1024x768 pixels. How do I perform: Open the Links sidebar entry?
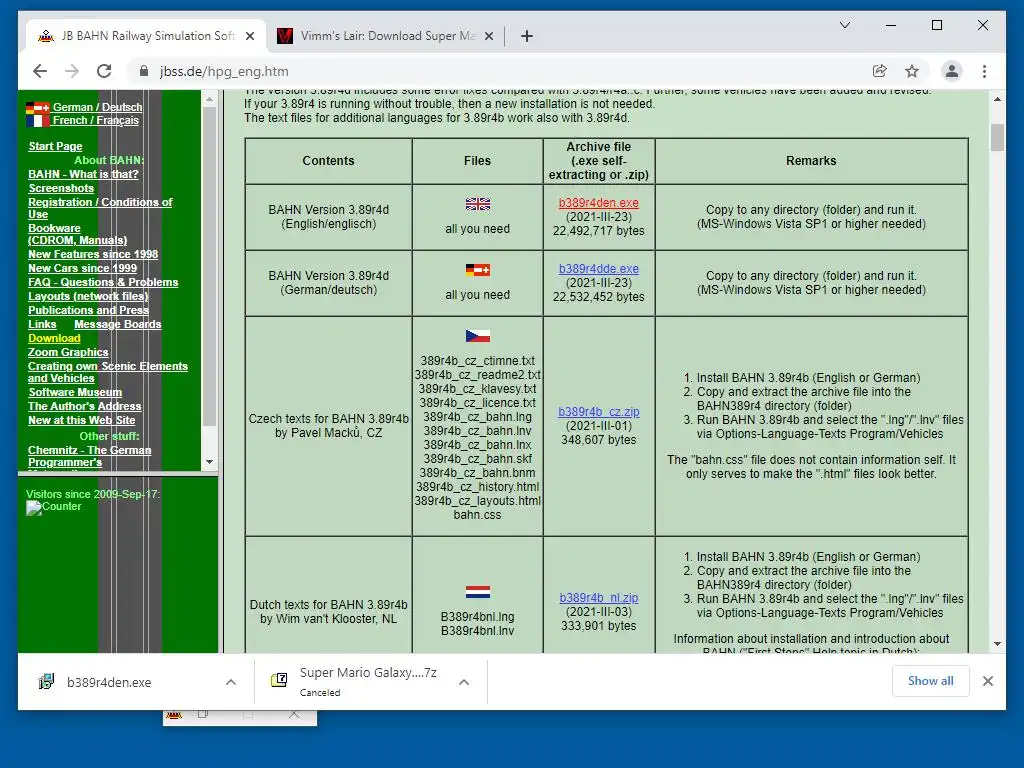[x=42, y=325]
